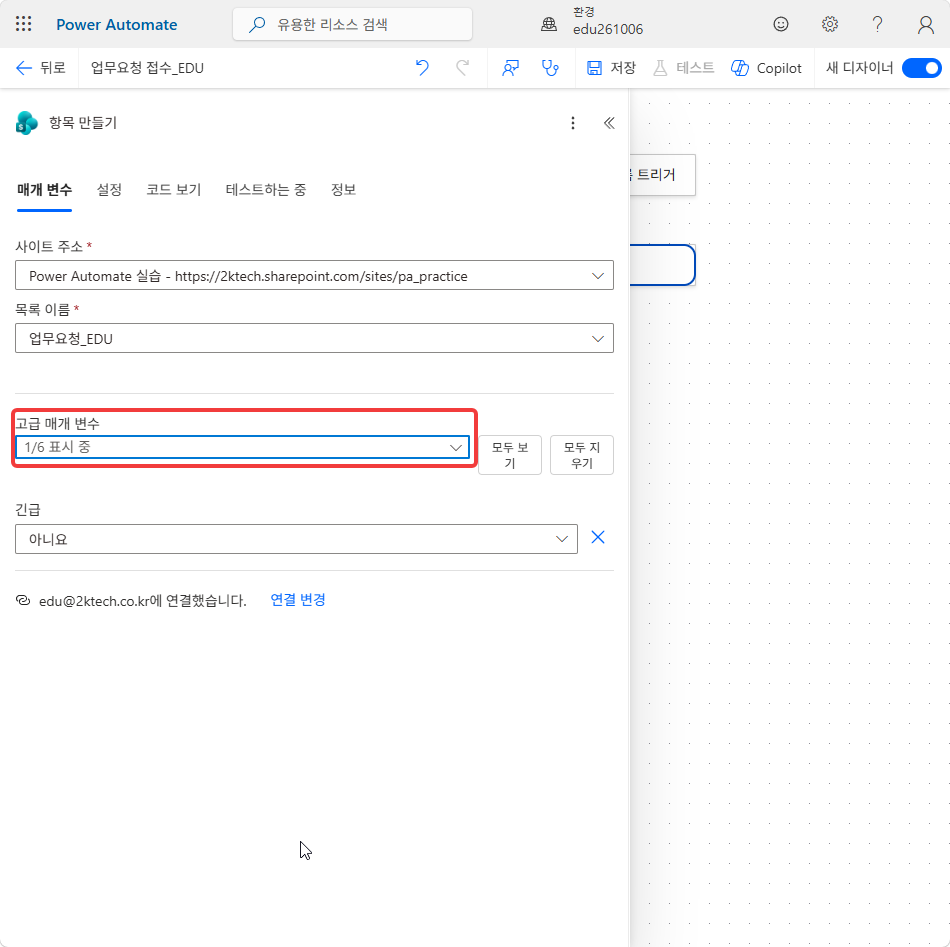Image resolution: width=950 pixels, height=947 pixels.
Task: Open the app launcher waffle icon
Action: pos(24,24)
